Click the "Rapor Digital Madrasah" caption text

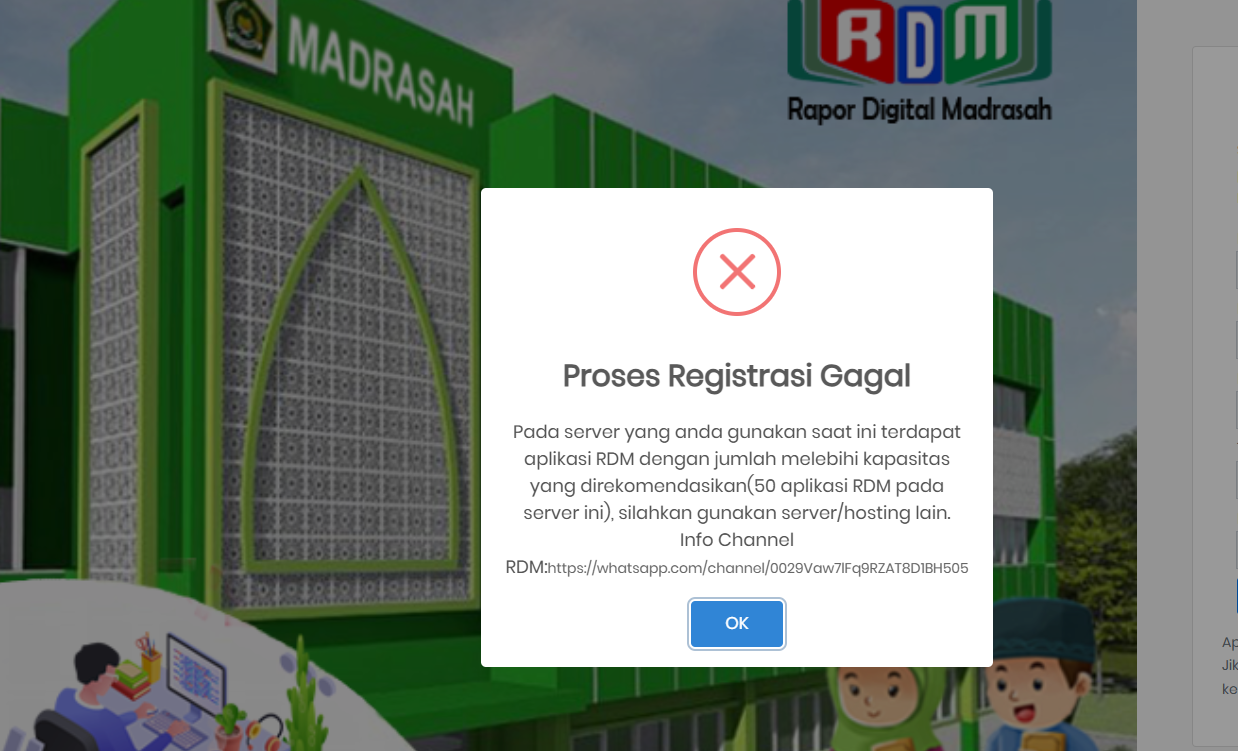920,109
